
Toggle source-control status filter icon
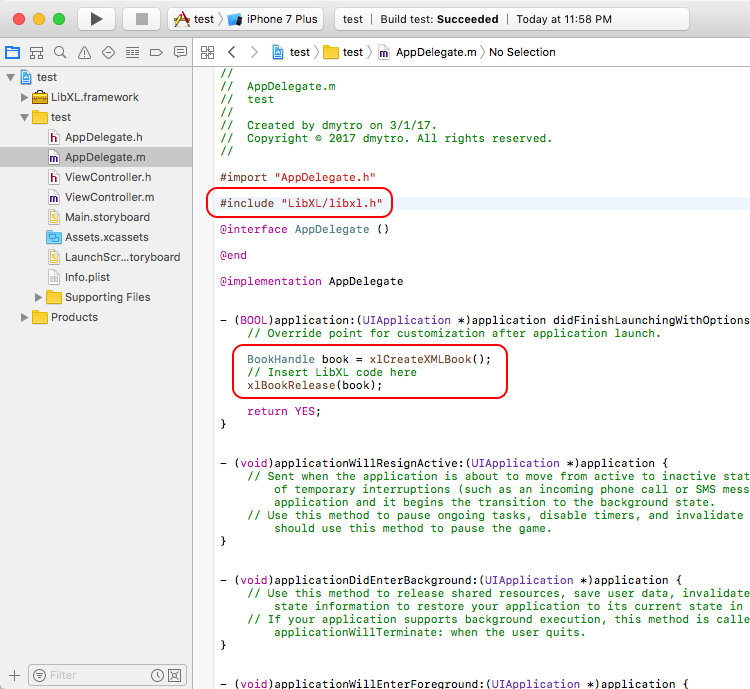tap(175, 675)
